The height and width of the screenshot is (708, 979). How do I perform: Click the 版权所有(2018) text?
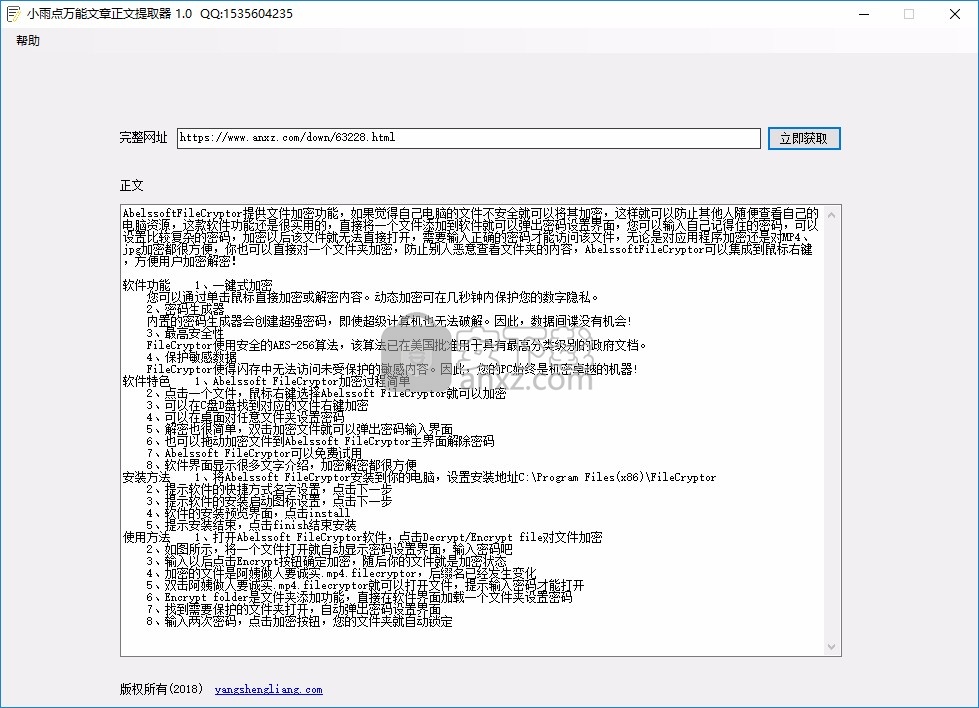coord(162,689)
